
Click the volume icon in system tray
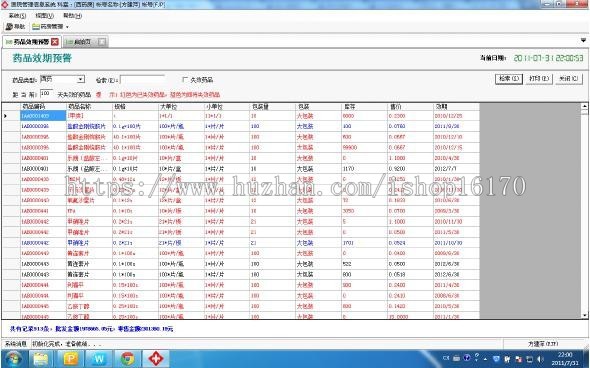pos(540,359)
